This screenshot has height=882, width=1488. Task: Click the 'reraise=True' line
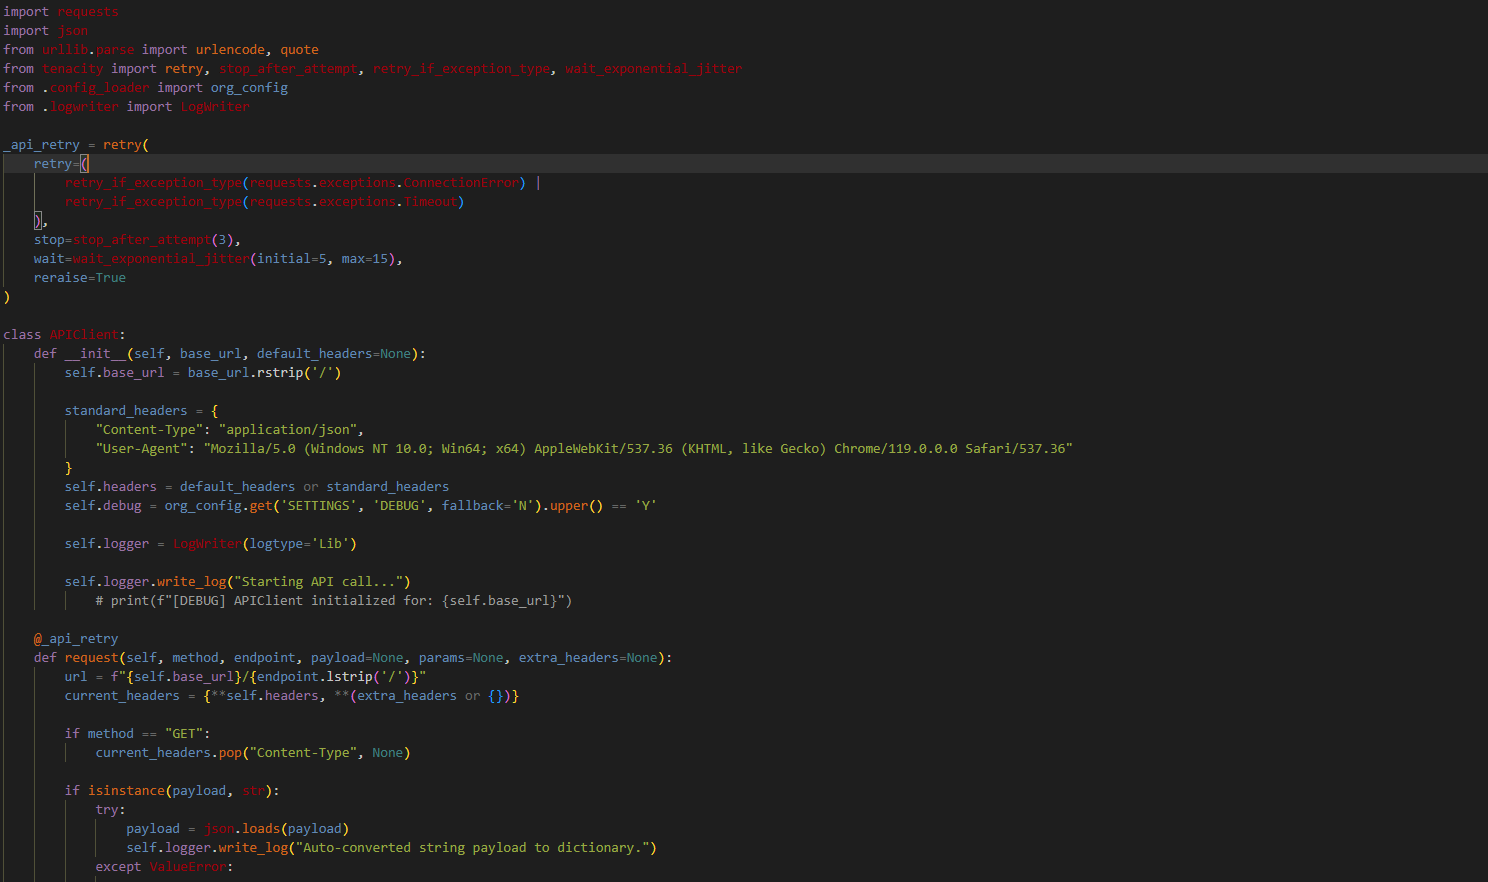[80, 278]
